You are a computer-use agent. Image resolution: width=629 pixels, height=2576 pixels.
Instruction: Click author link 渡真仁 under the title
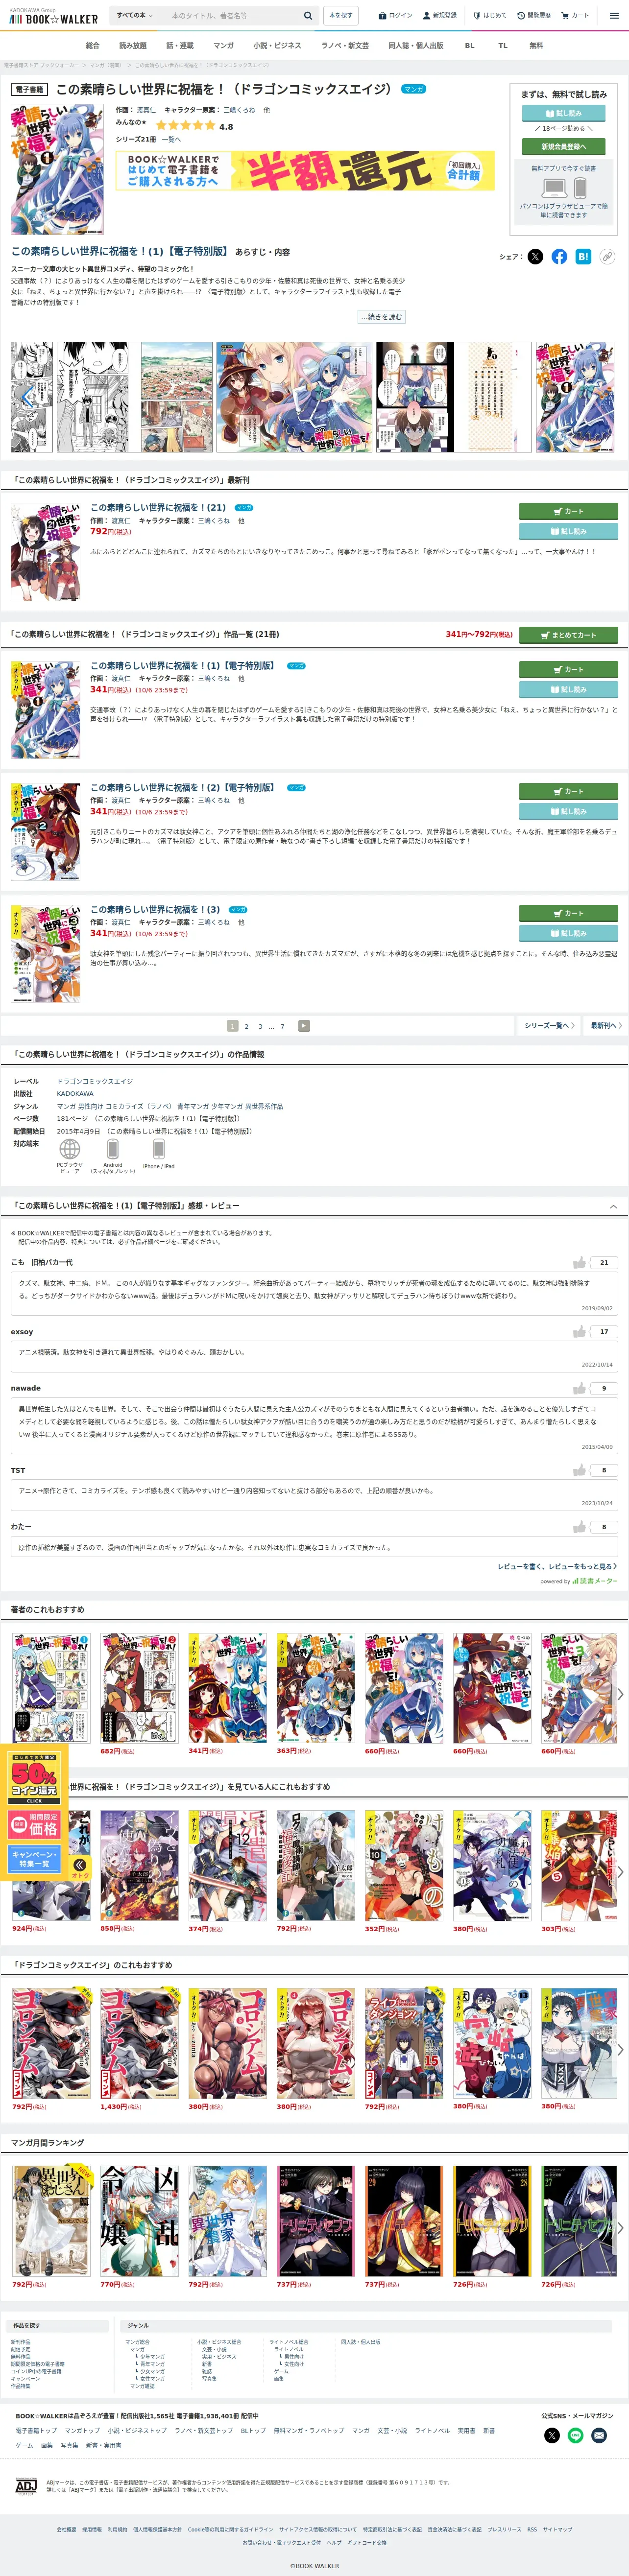[x=146, y=110]
